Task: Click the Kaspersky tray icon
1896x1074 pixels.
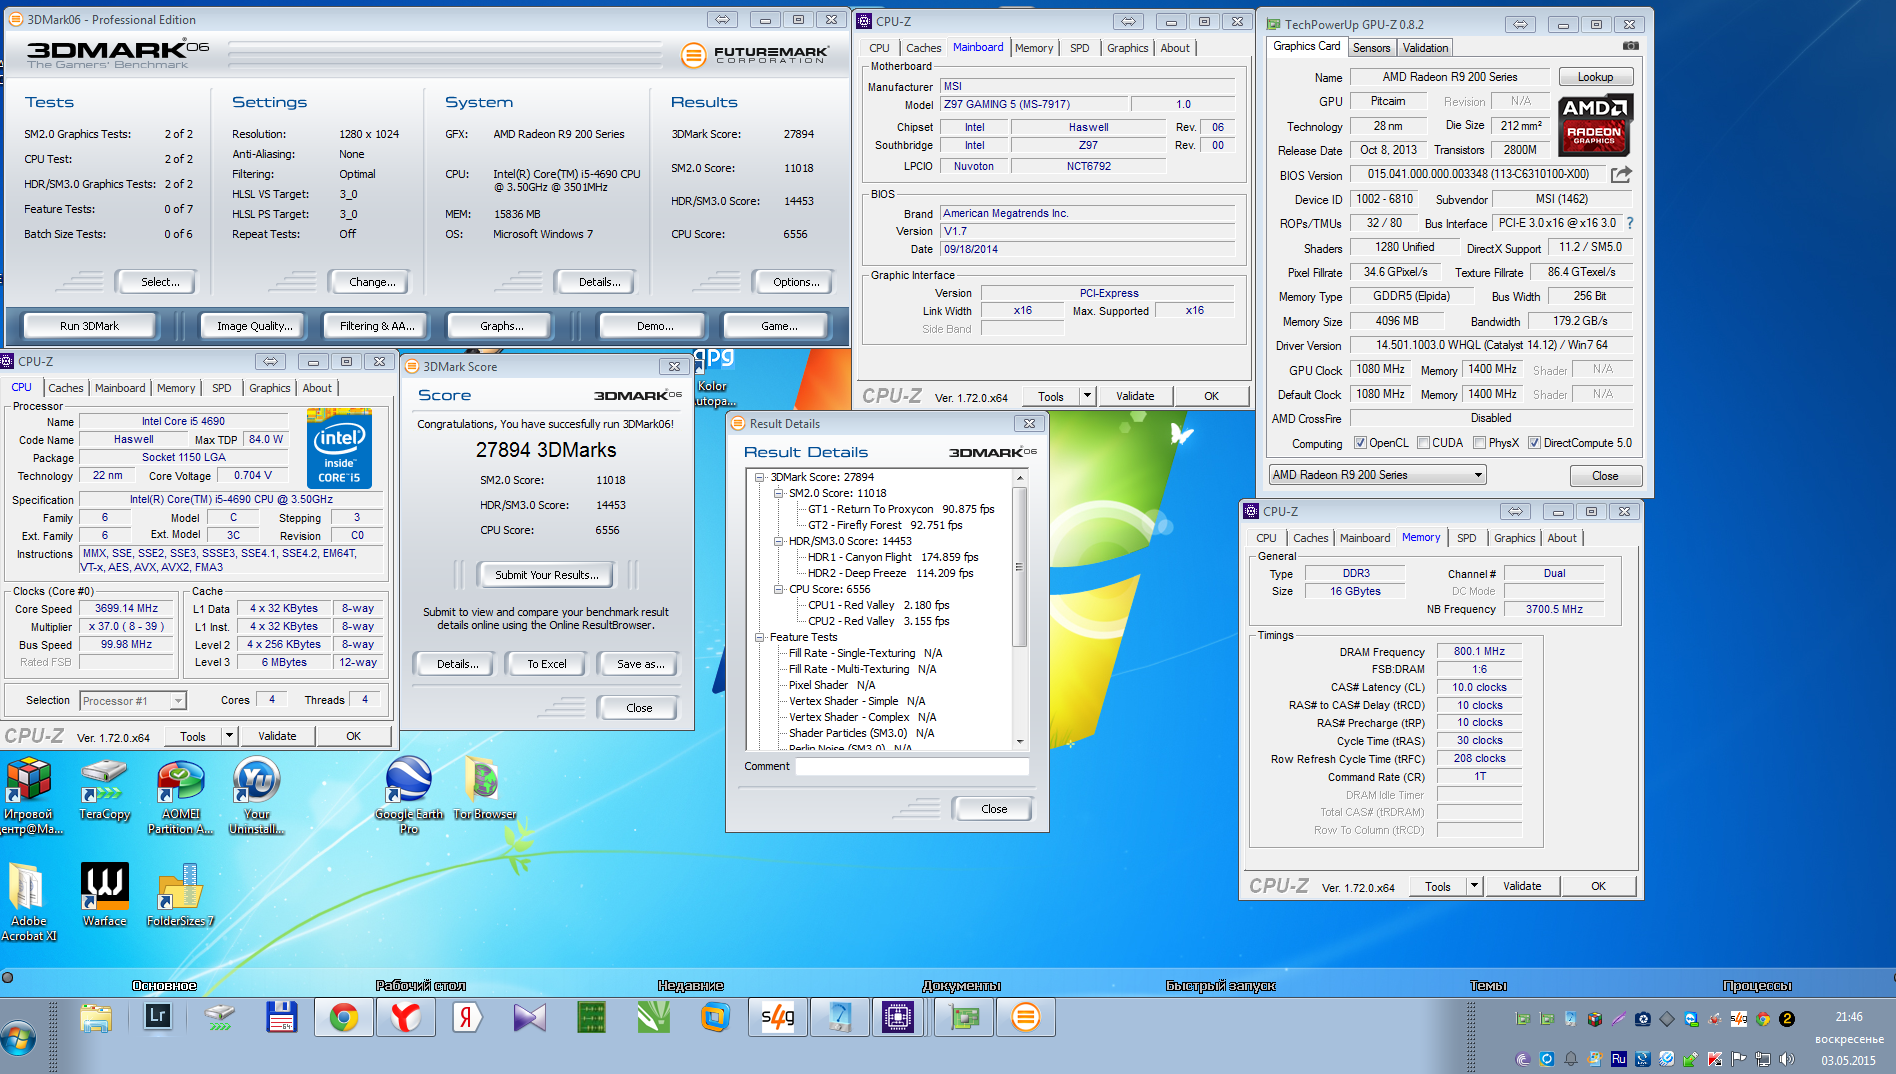Action: (x=1715, y=1058)
